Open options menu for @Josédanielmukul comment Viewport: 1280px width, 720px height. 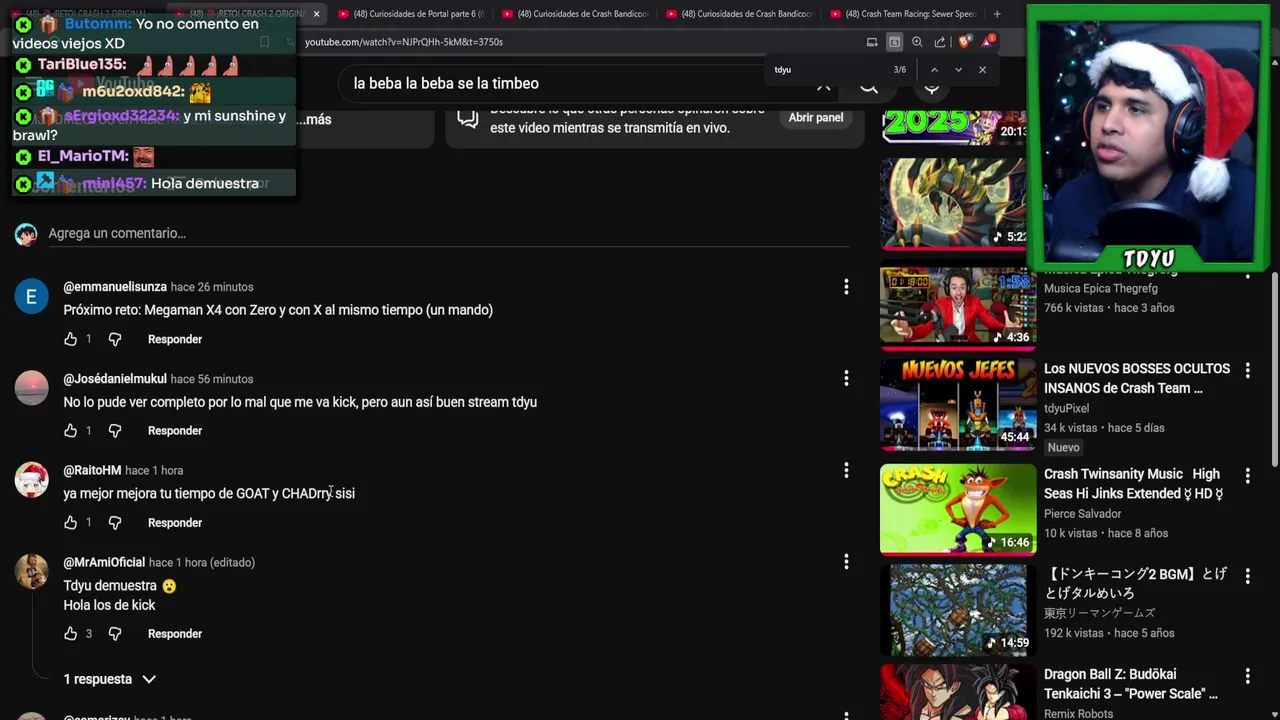pyautogui.click(x=846, y=378)
